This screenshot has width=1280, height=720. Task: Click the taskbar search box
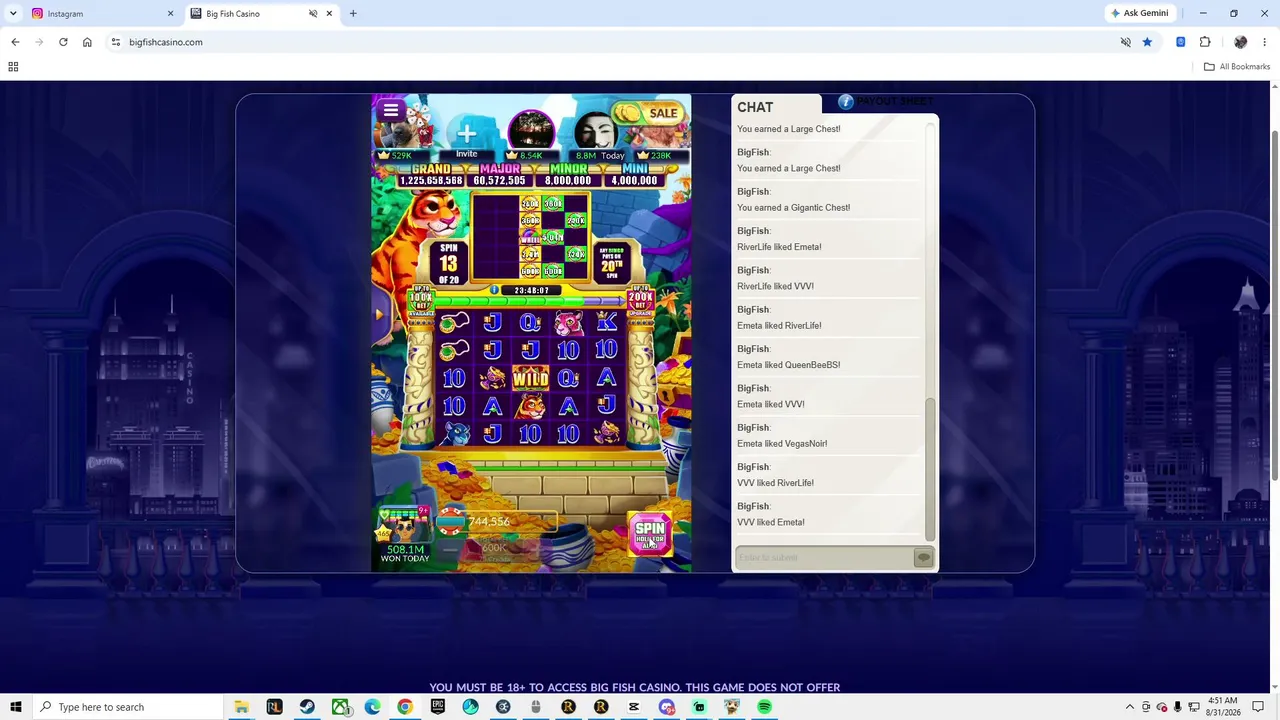click(129, 707)
